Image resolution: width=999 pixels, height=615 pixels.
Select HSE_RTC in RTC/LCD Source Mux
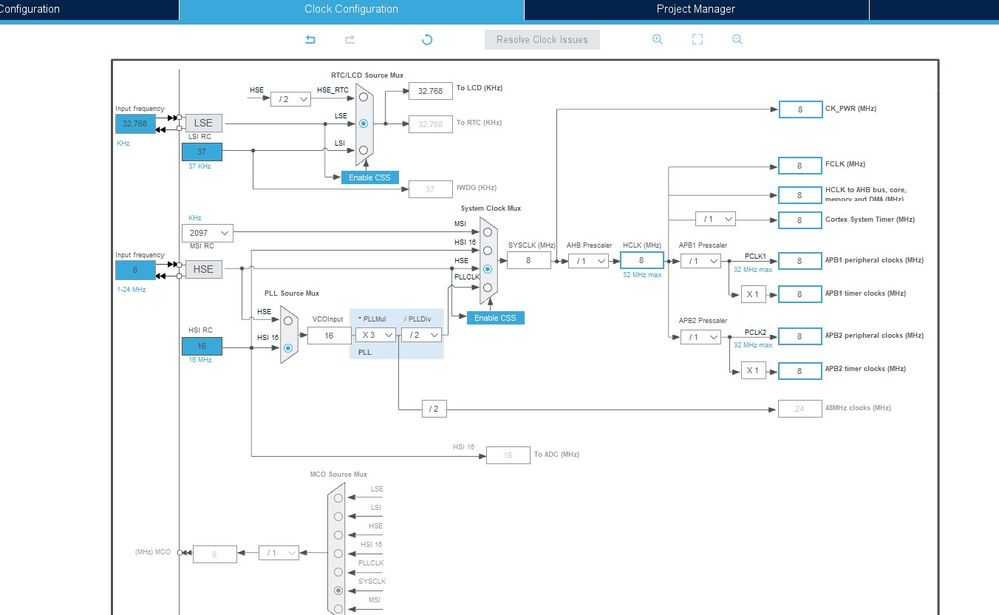click(363, 97)
